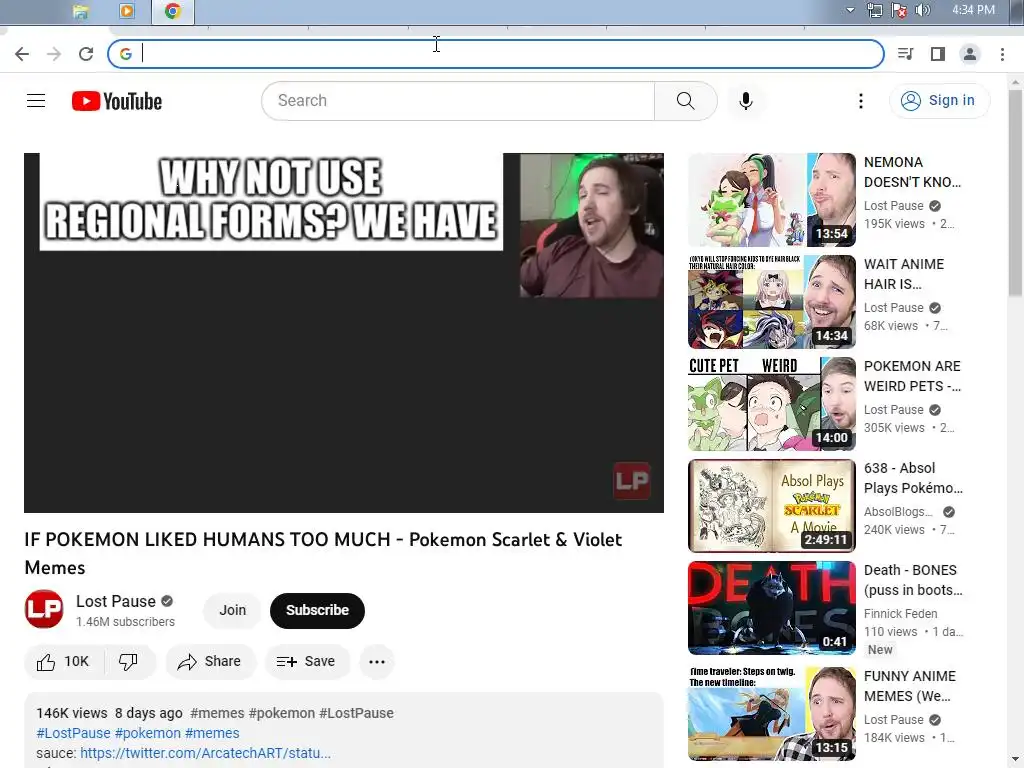Image resolution: width=1024 pixels, height=768 pixels.
Task: Click the Share button
Action: point(210,662)
